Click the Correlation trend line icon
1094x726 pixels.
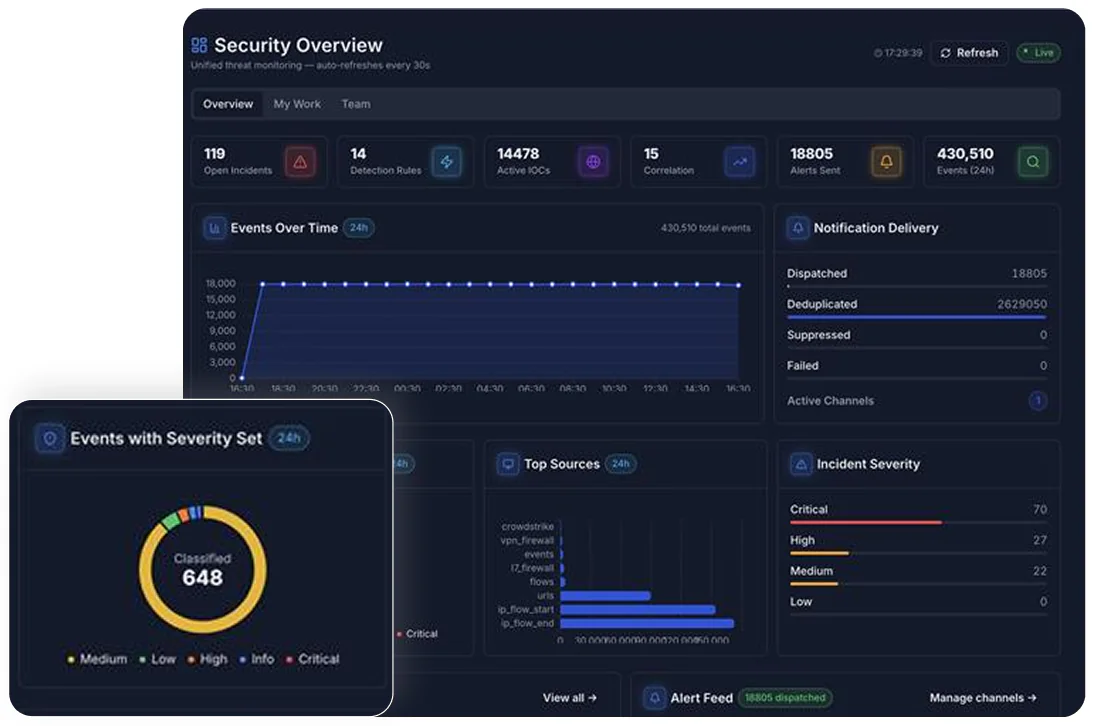coord(740,162)
